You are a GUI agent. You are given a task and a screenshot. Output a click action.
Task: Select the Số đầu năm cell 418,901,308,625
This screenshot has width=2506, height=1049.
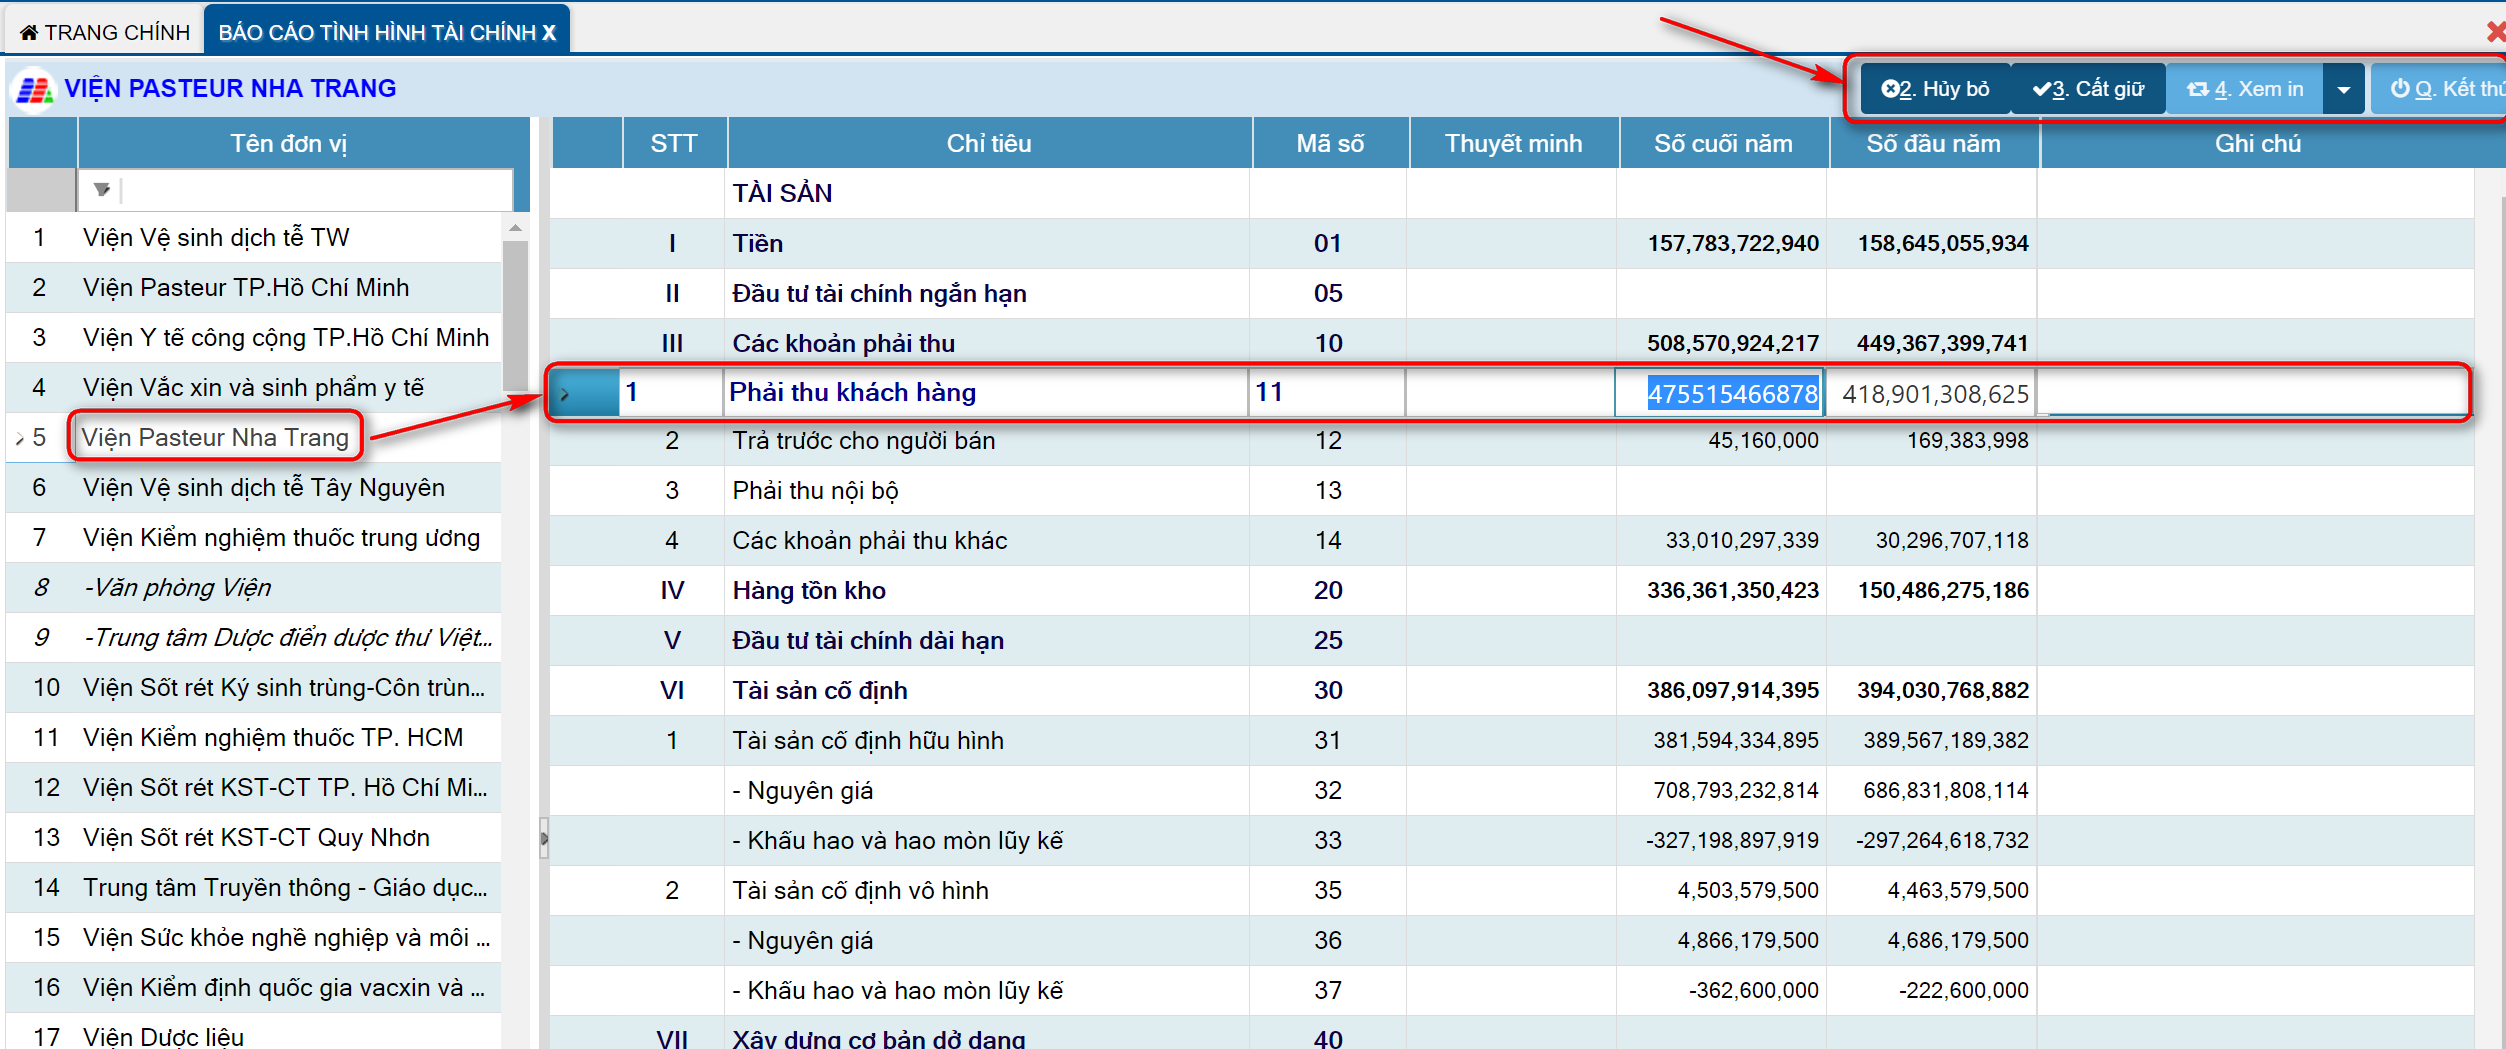tap(1933, 394)
